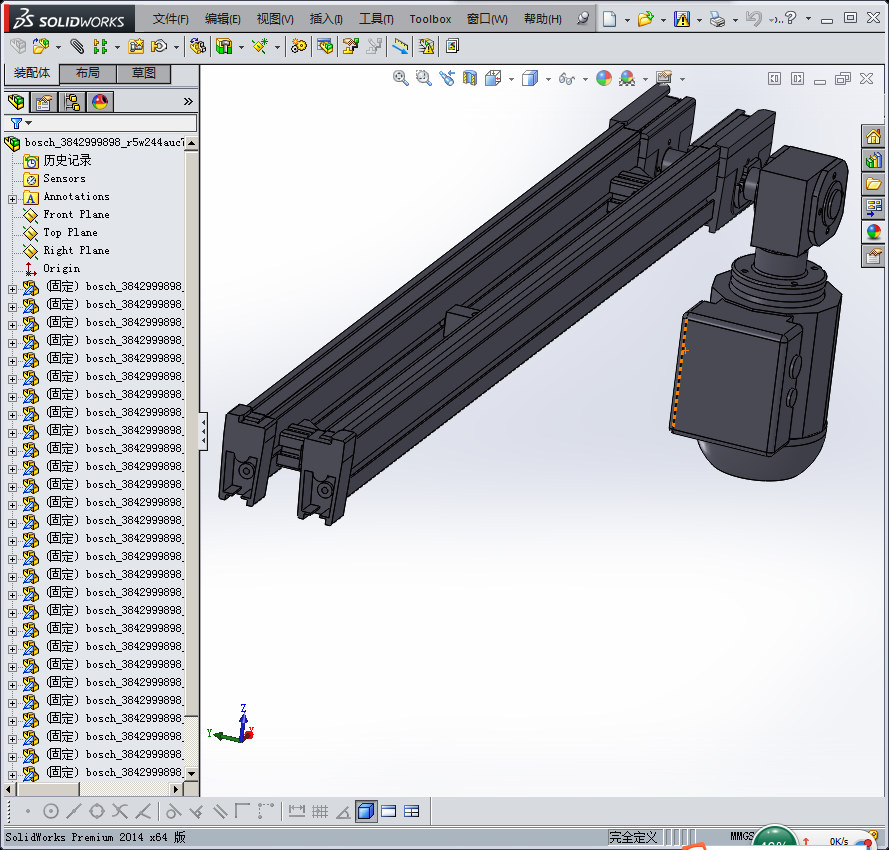Open the Toolbox menu

[x=430, y=19]
